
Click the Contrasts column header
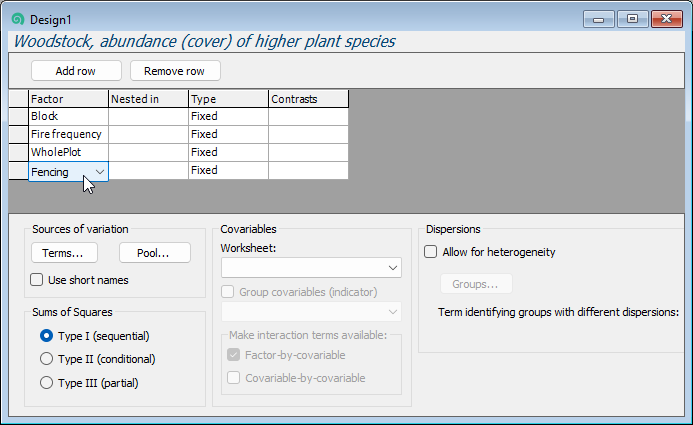[x=308, y=99]
